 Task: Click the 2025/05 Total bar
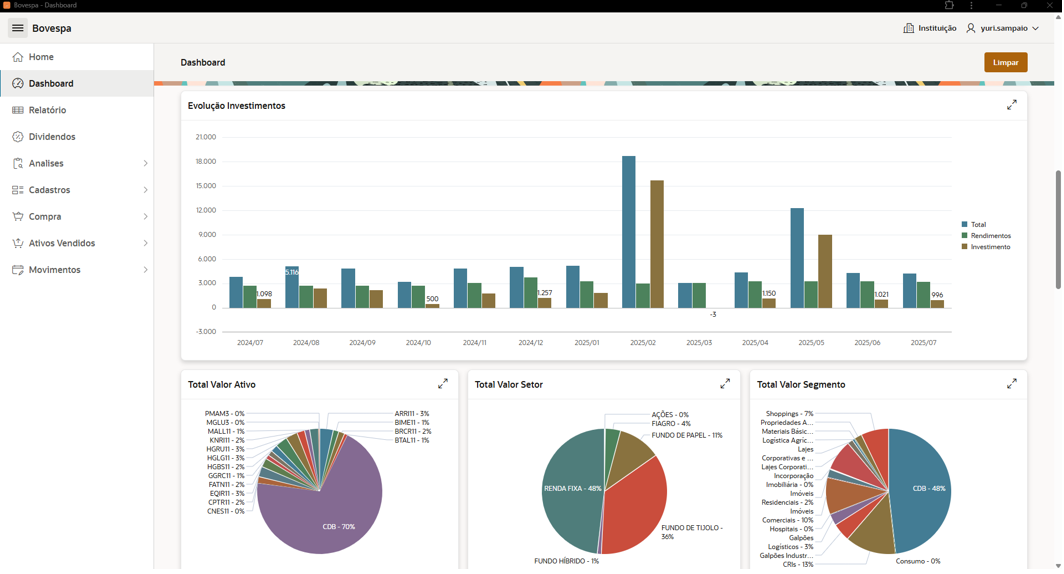pyautogui.click(x=797, y=258)
